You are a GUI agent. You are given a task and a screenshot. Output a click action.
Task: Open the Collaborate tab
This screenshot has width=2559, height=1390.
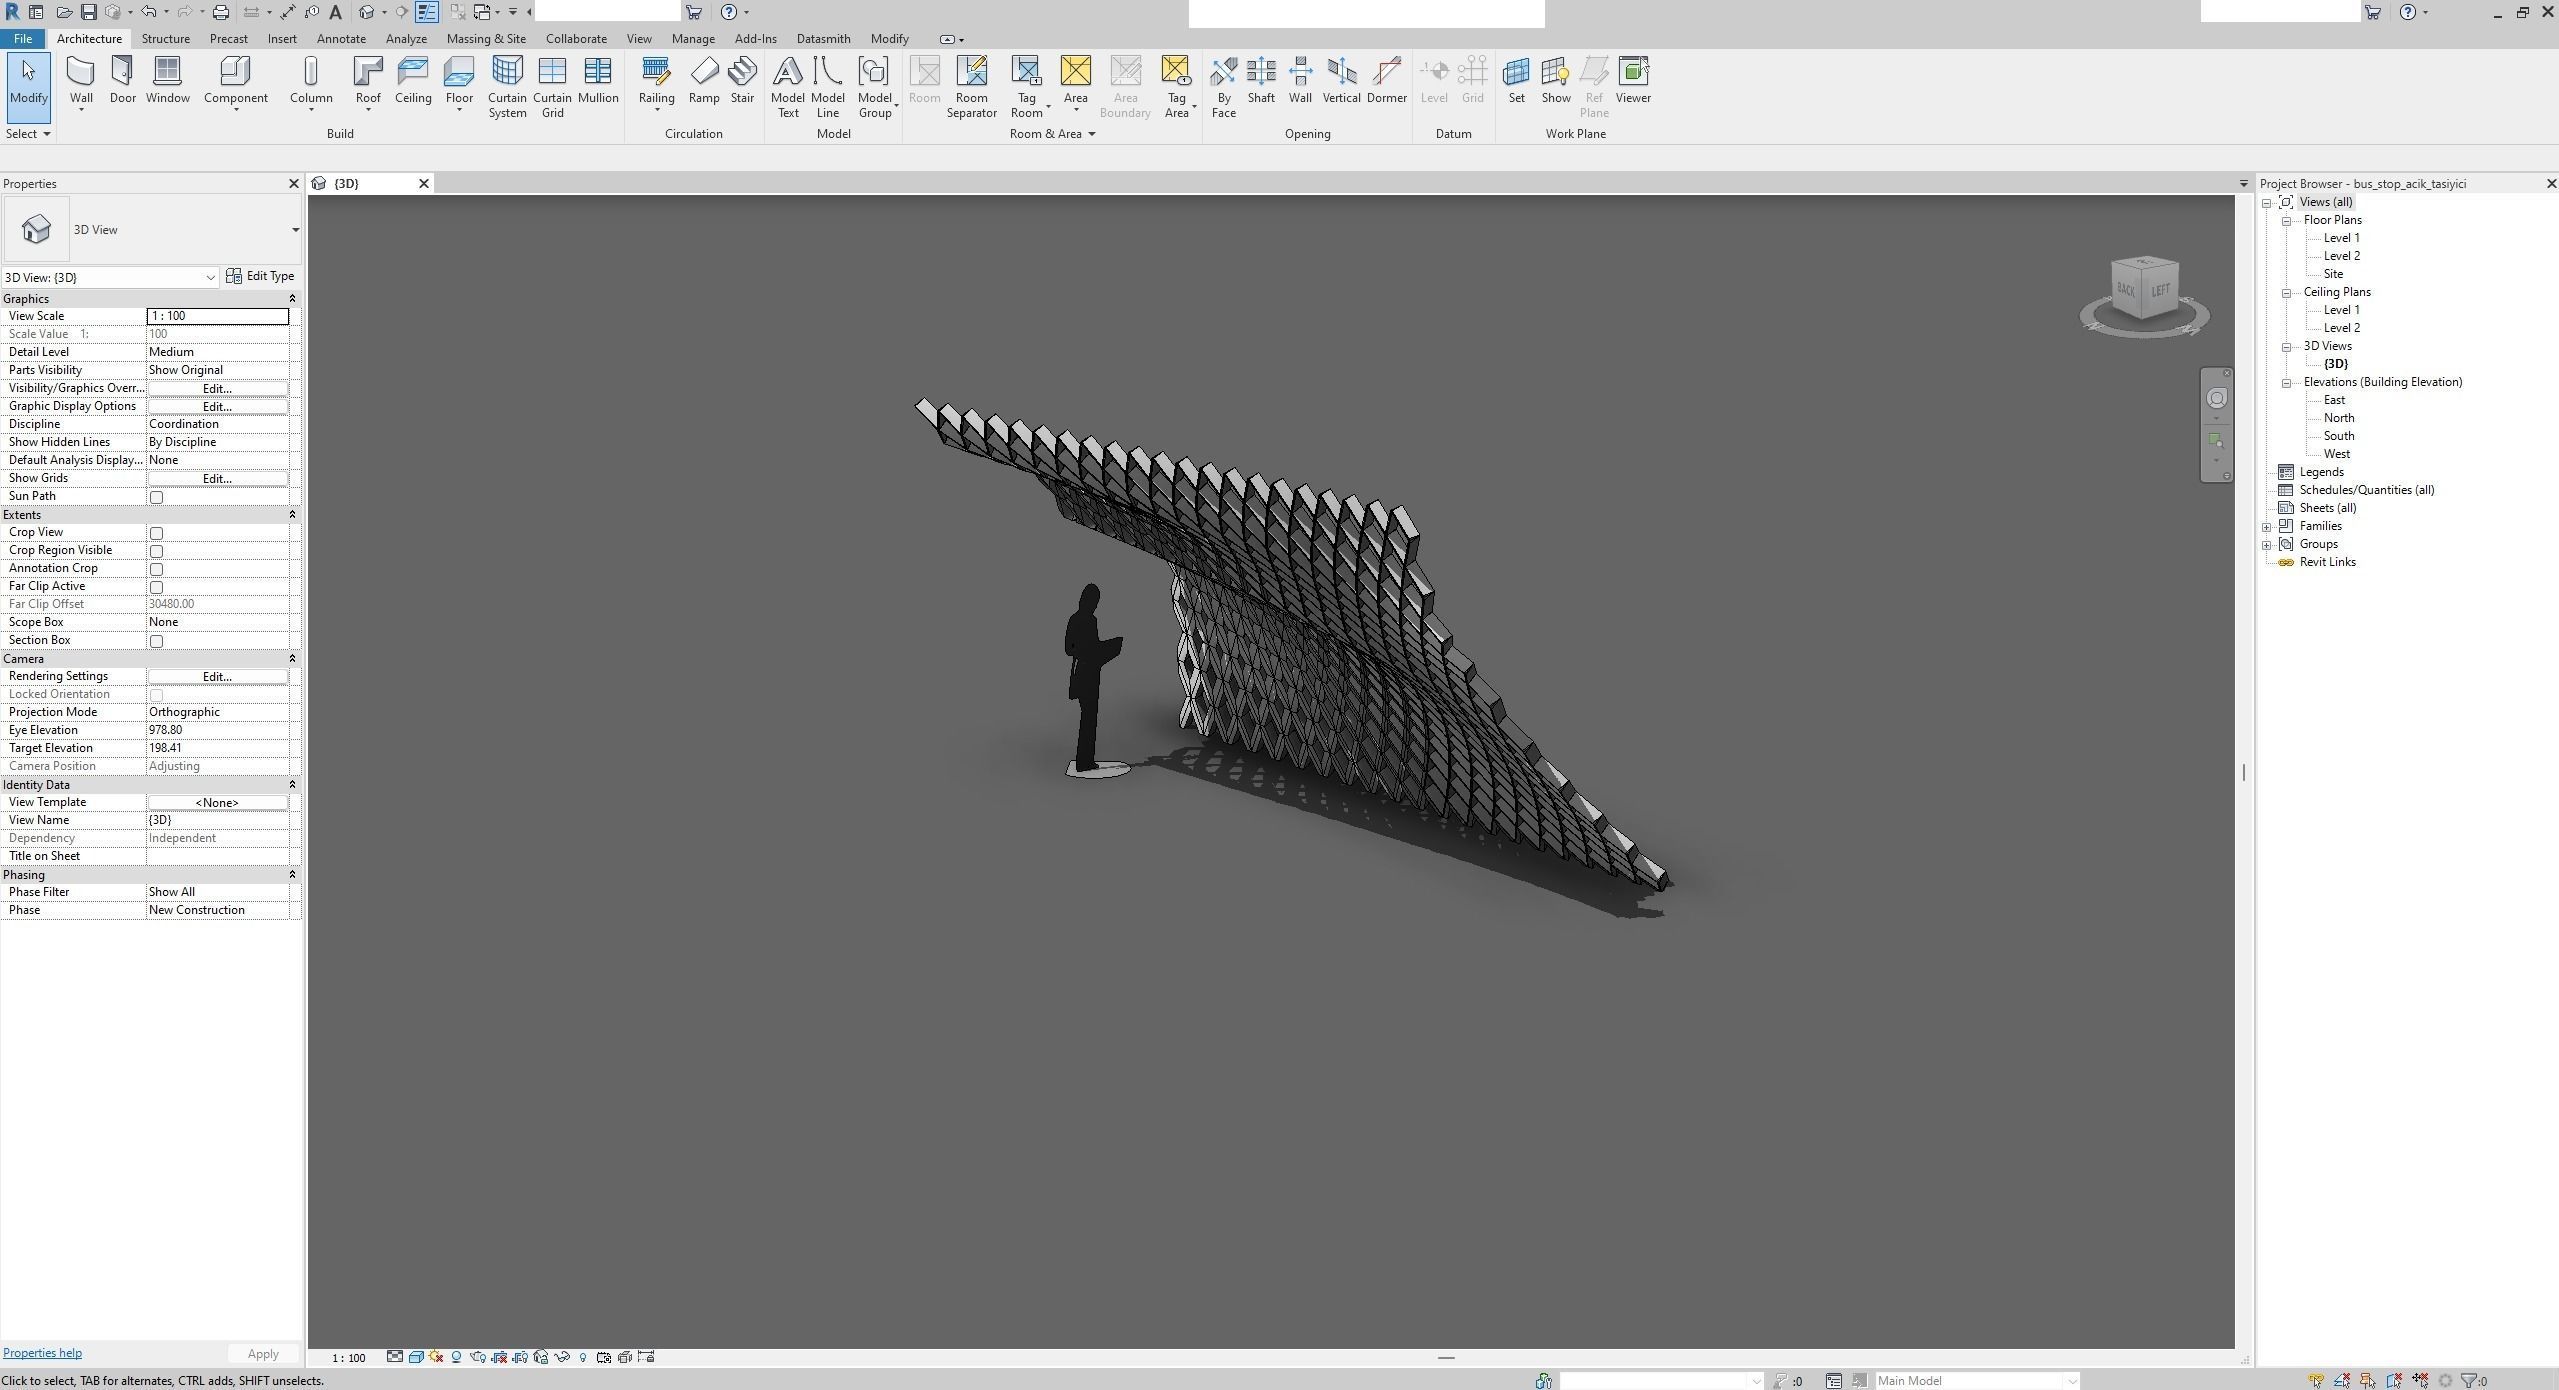pos(575,38)
